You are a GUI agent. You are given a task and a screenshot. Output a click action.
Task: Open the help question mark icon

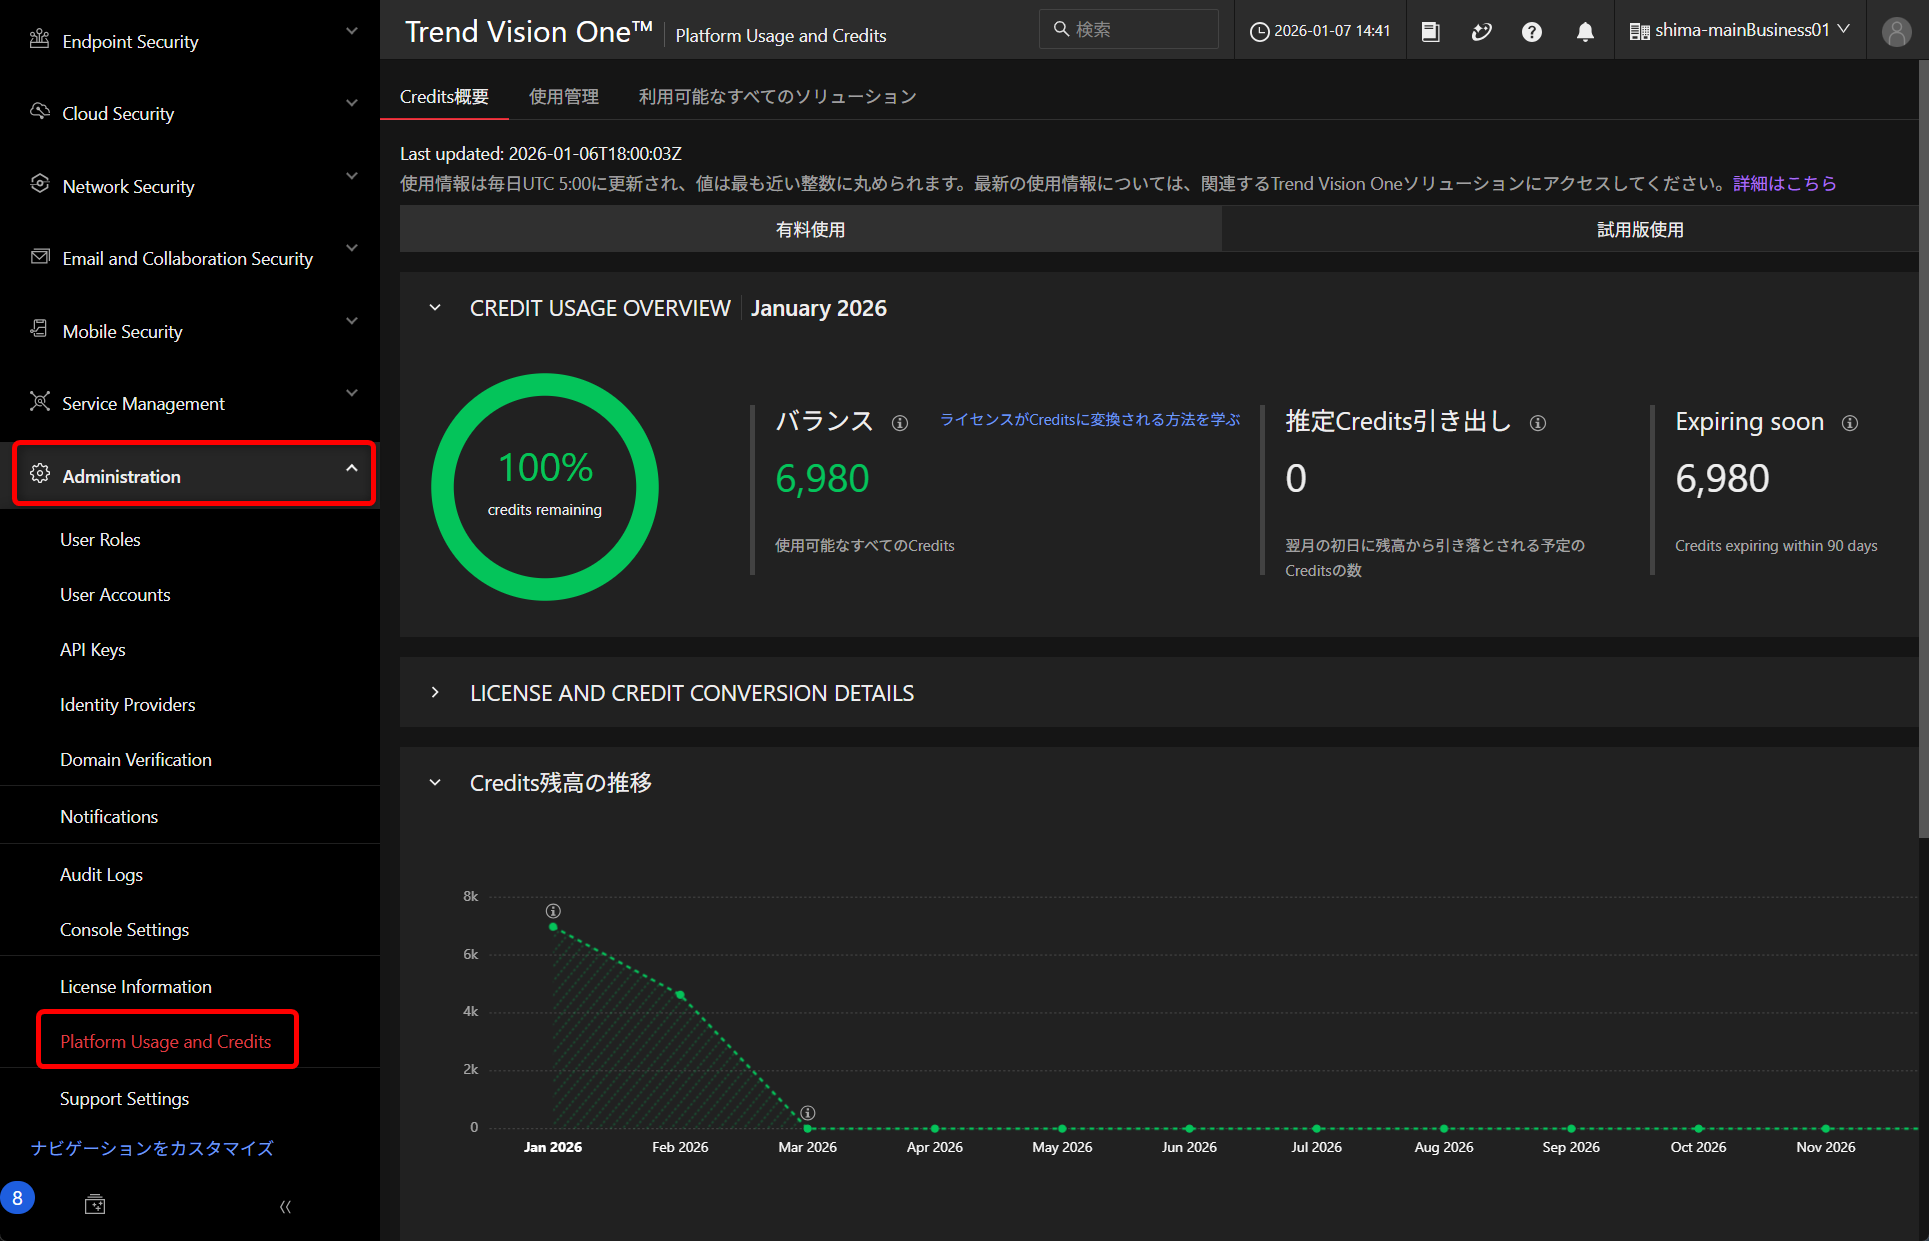coord(1531,32)
